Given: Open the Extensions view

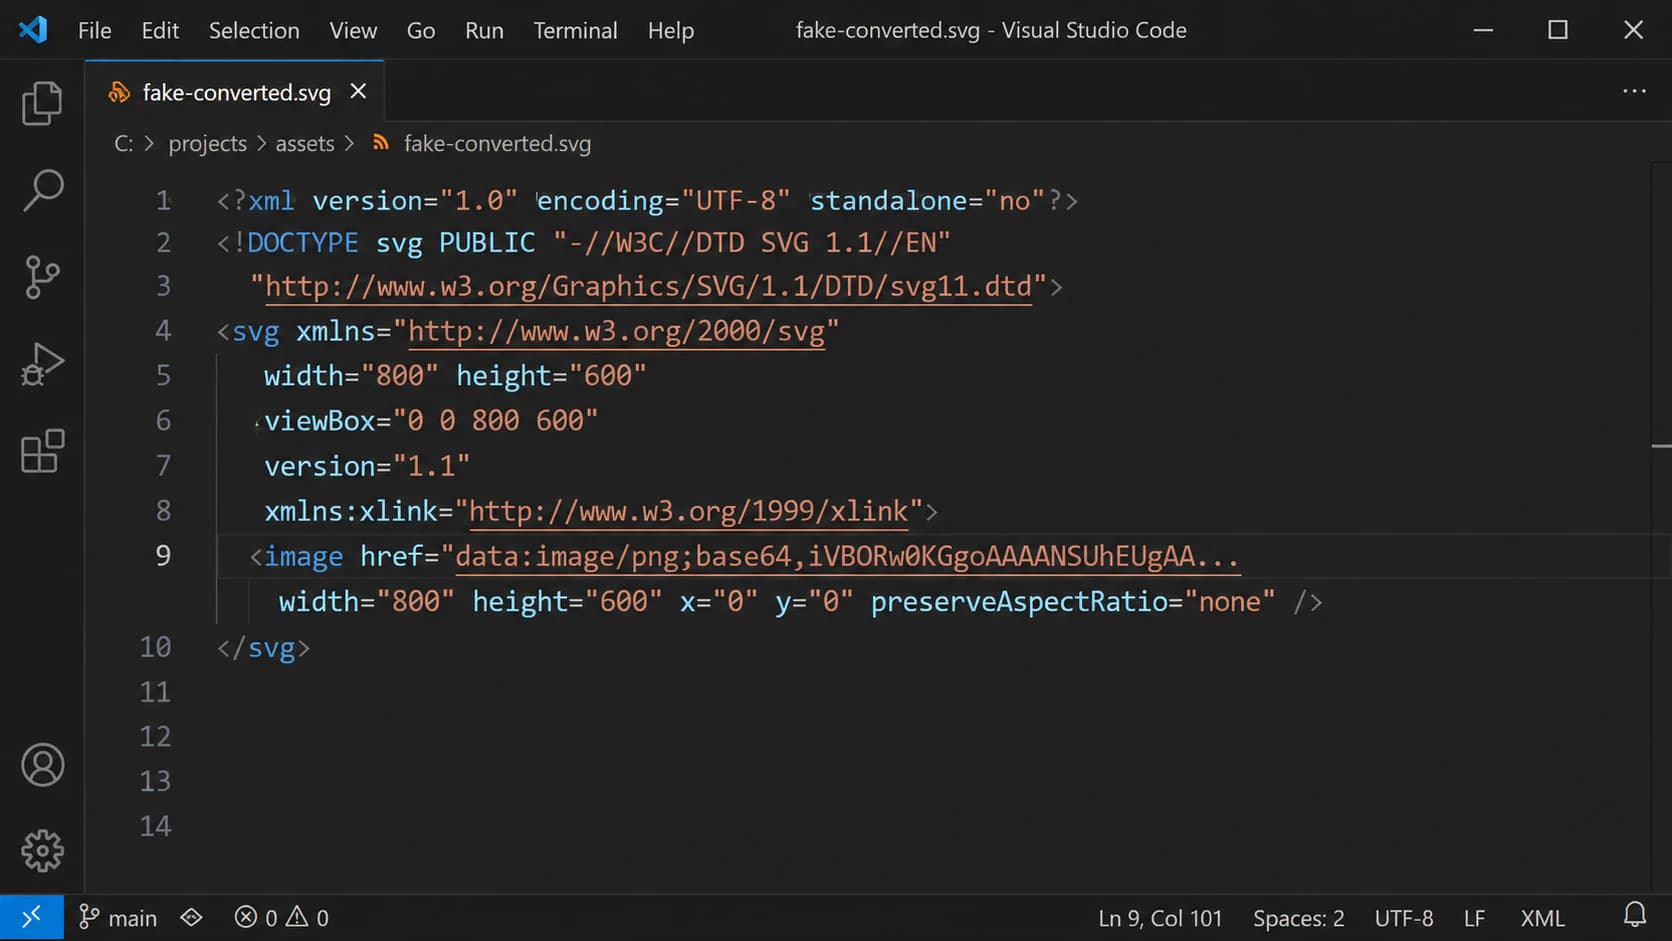Looking at the screenshot, I should click(42, 451).
